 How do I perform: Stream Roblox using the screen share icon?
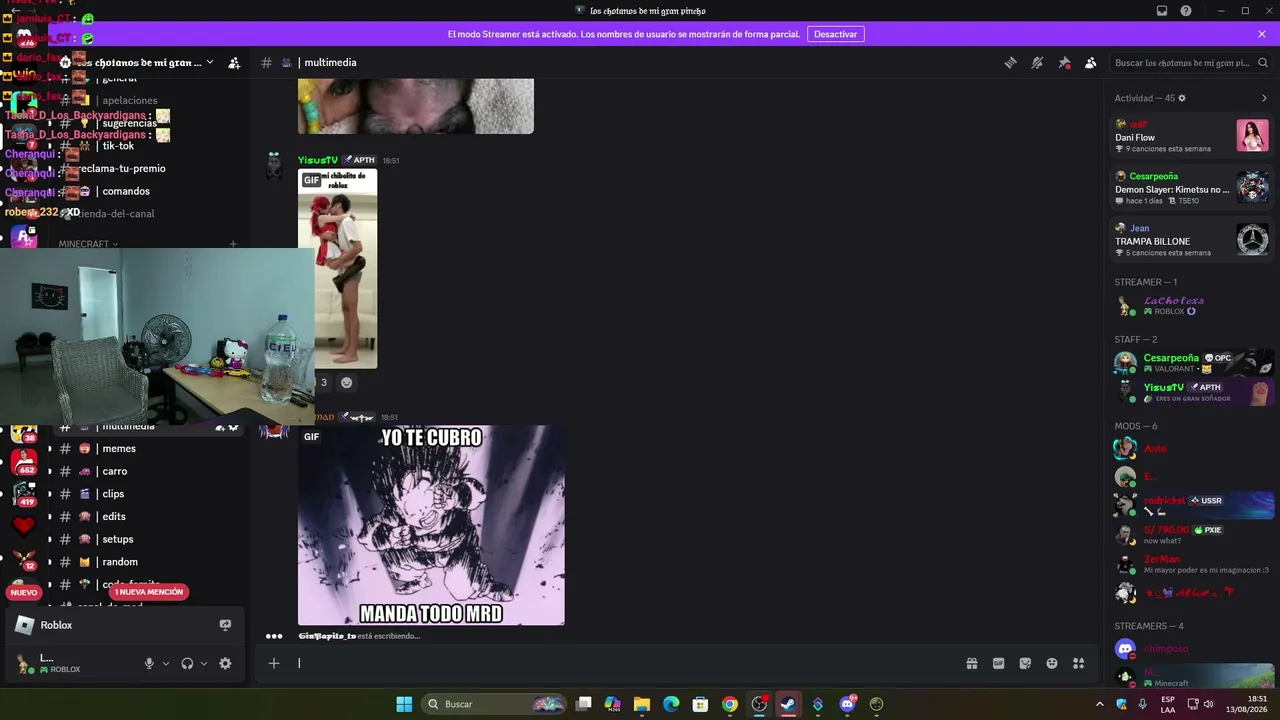(225, 625)
